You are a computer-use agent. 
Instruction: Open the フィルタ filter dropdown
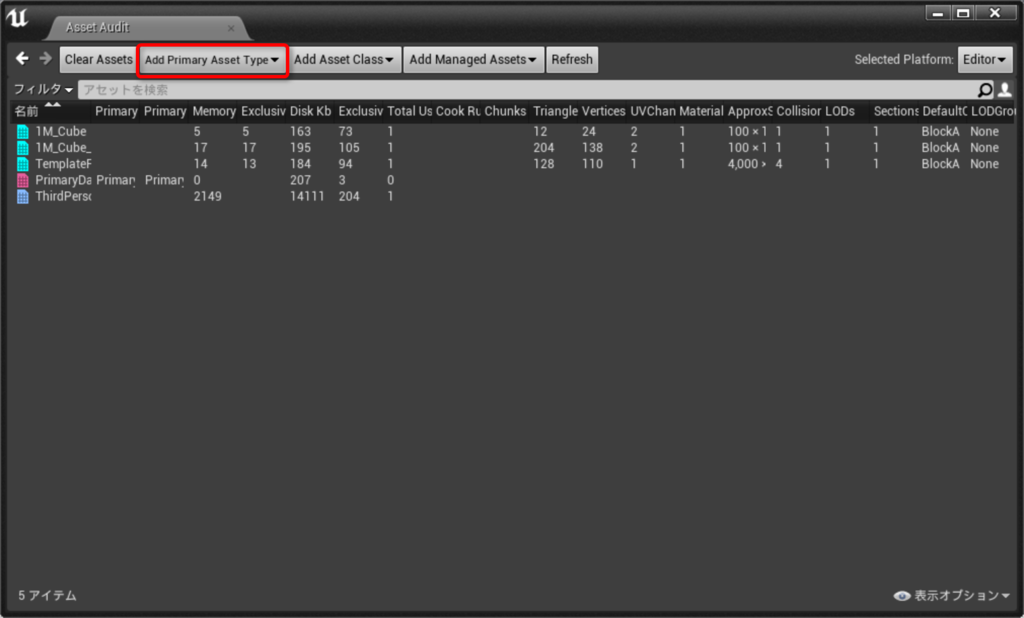click(43, 89)
